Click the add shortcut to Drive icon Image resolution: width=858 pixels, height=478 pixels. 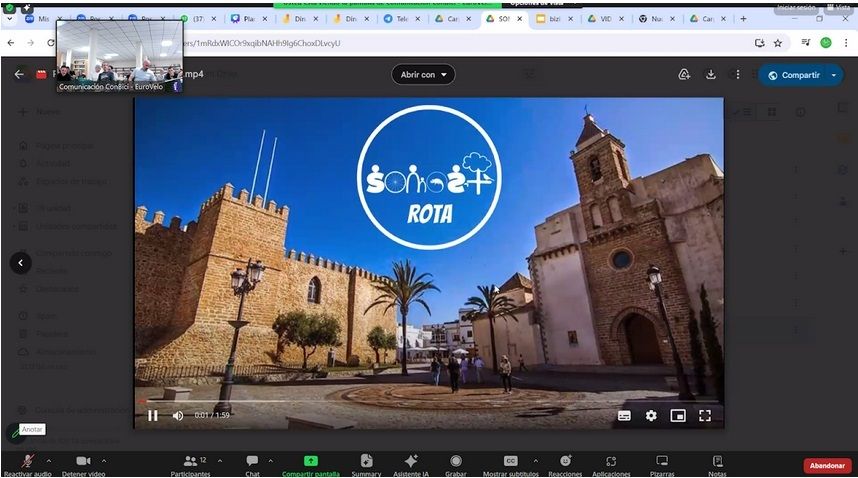click(684, 75)
